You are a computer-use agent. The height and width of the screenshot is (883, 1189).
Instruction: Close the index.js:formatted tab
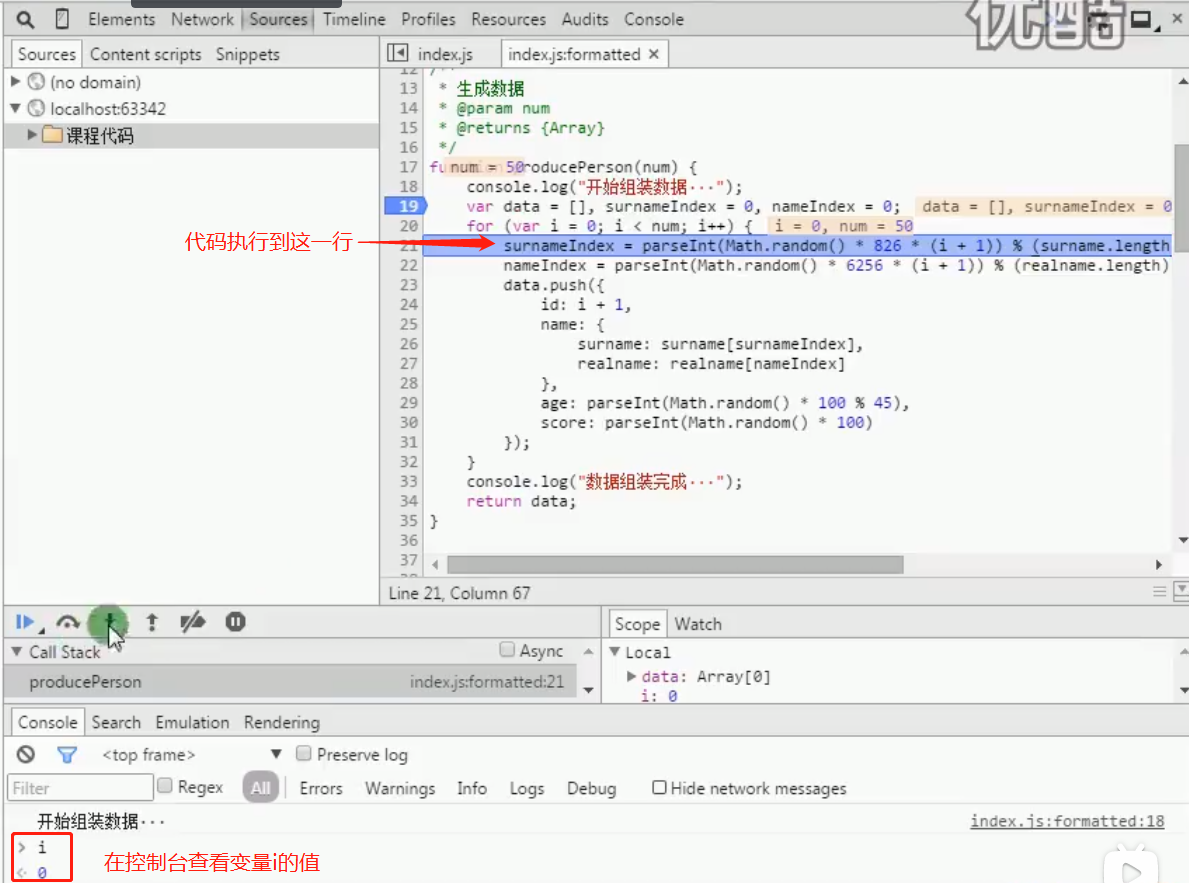(x=654, y=54)
